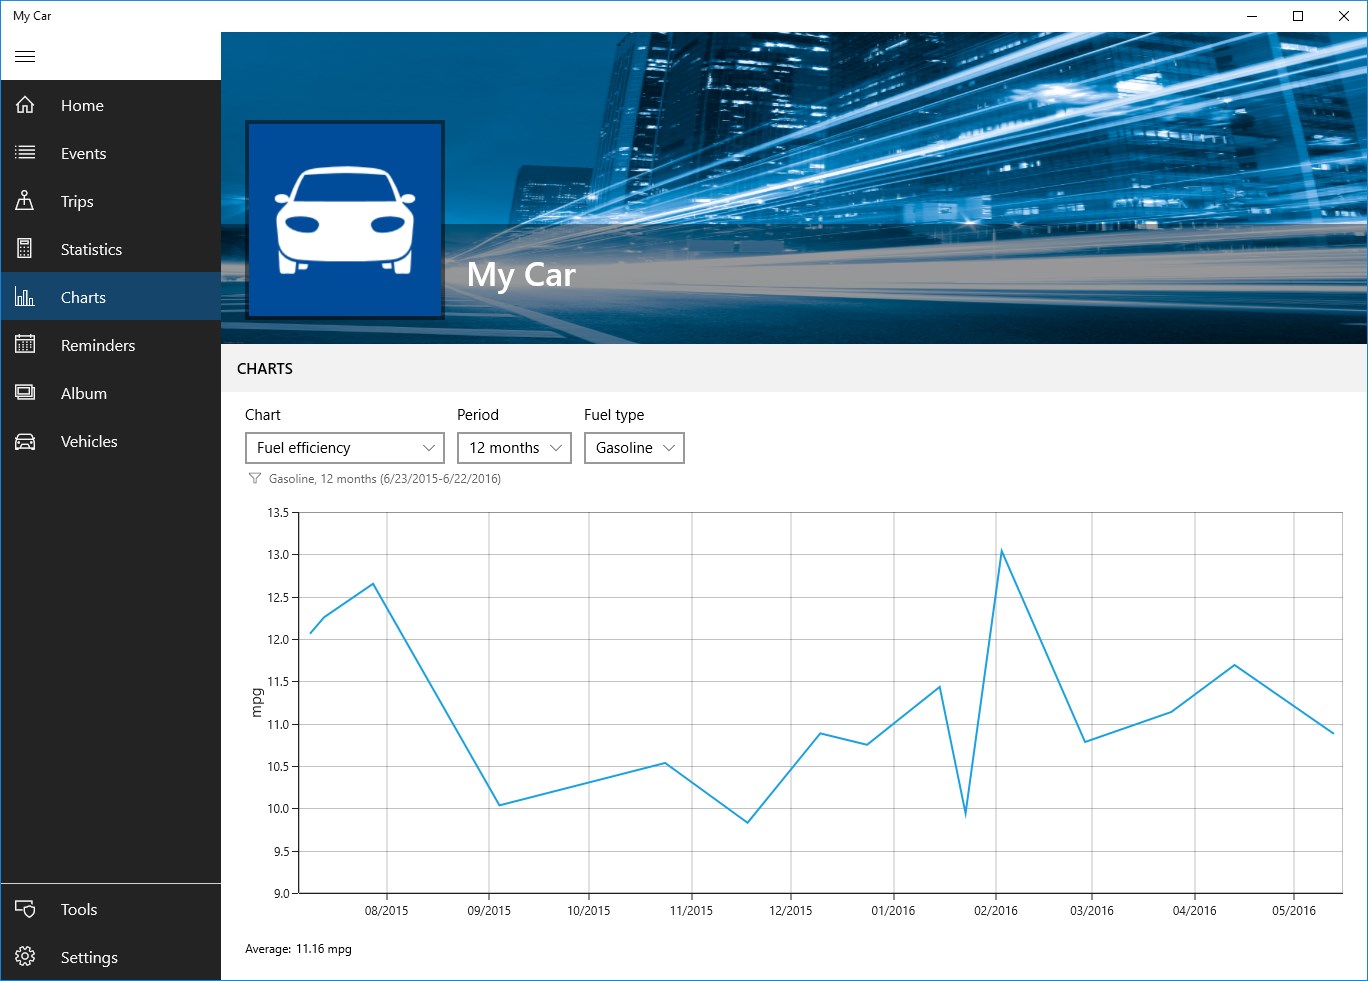Image resolution: width=1368 pixels, height=981 pixels.
Task: Open the Fuel type dropdown showing Gasoline
Action: point(633,448)
